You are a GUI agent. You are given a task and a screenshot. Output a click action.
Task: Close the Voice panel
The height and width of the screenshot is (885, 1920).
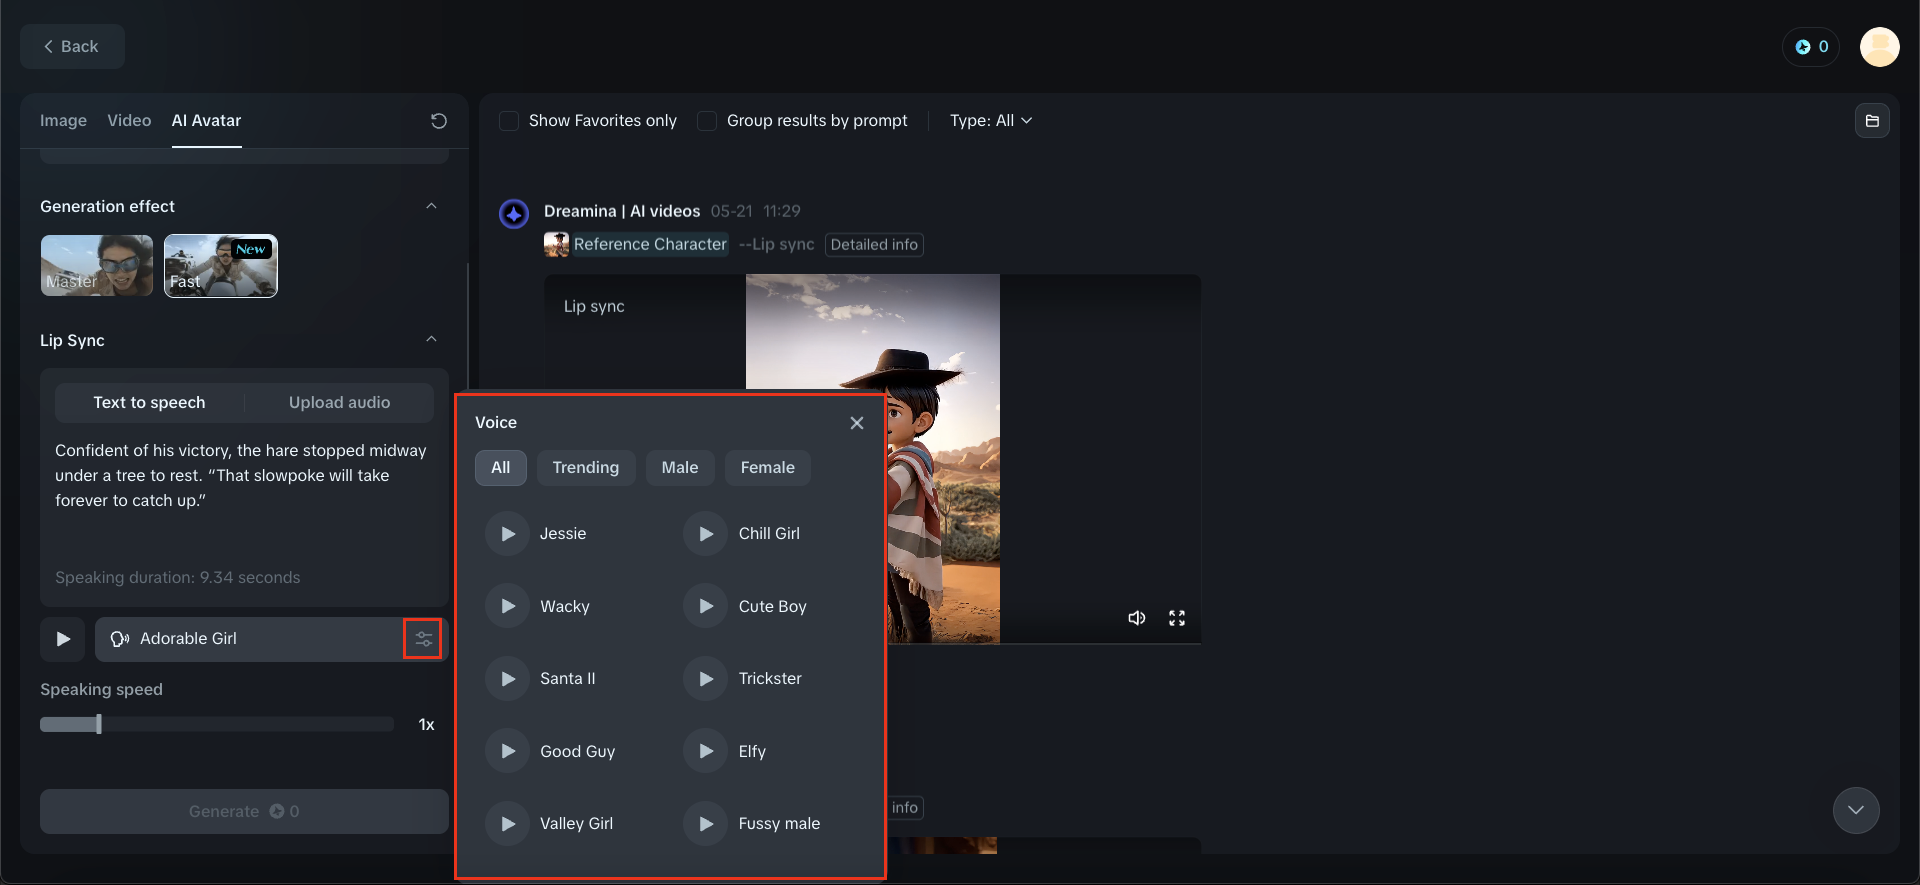tap(857, 423)
